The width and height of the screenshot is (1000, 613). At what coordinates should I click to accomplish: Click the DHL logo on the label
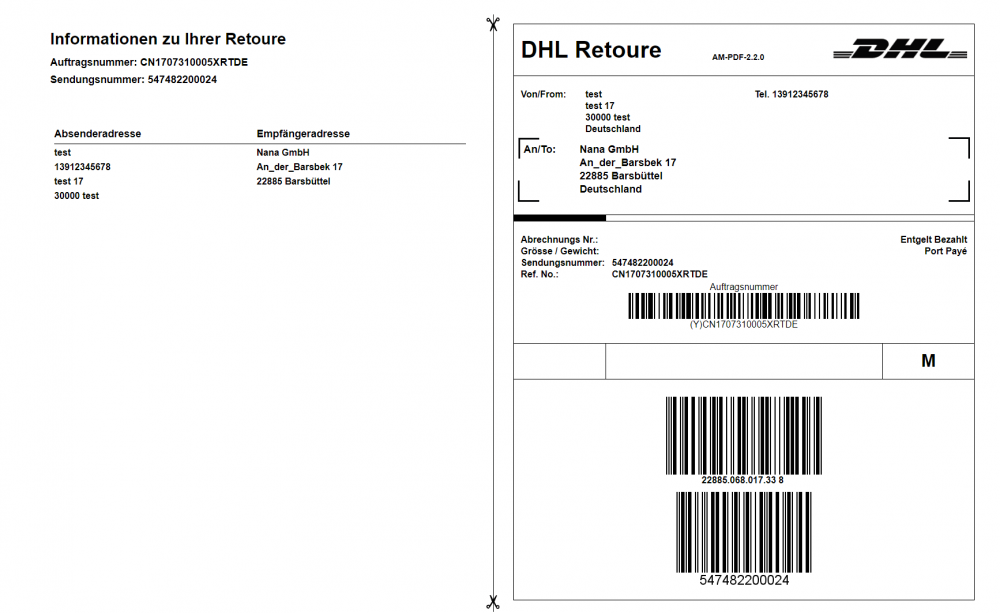[900, 49]
